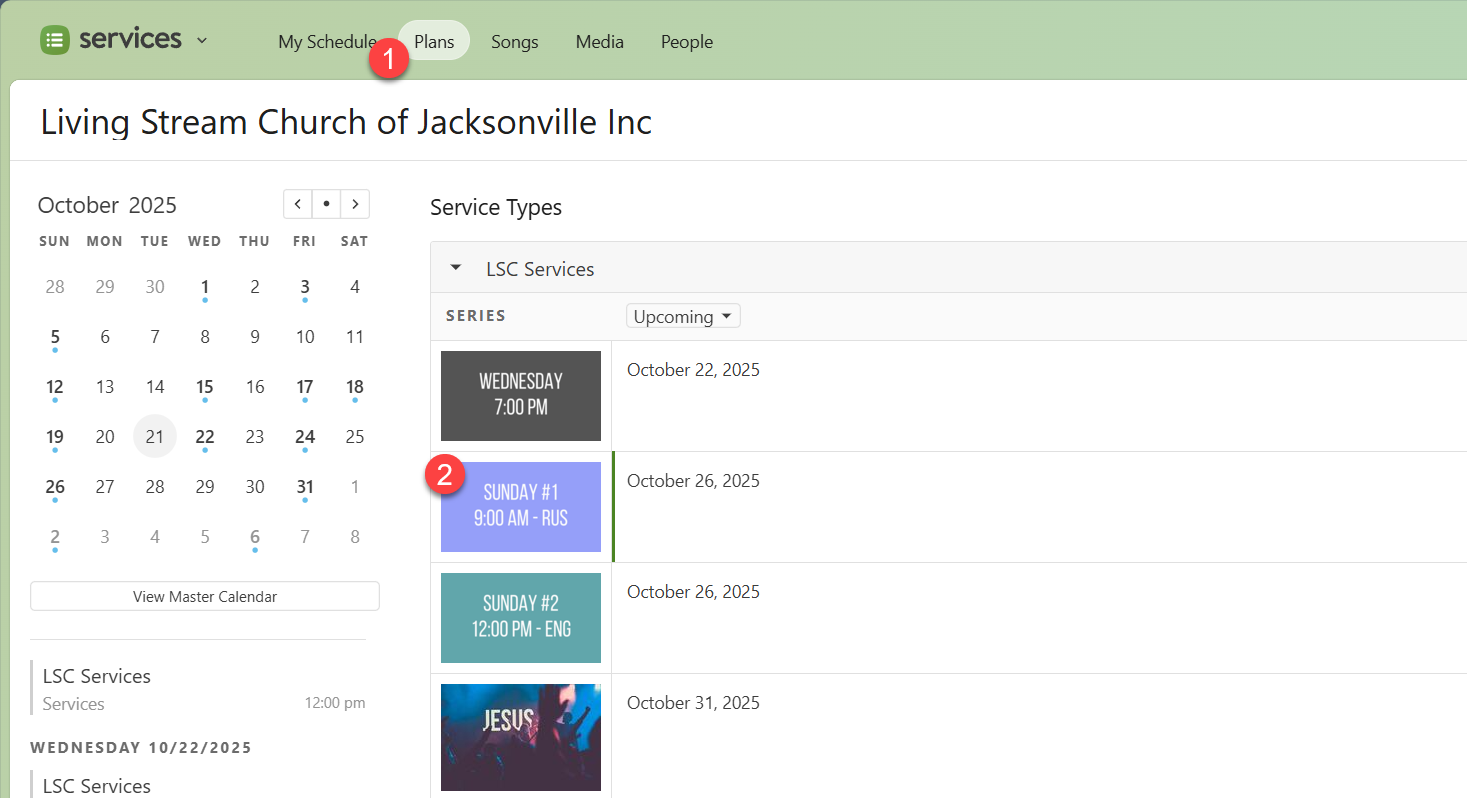Open the My Schedule tab

point(327,42)
